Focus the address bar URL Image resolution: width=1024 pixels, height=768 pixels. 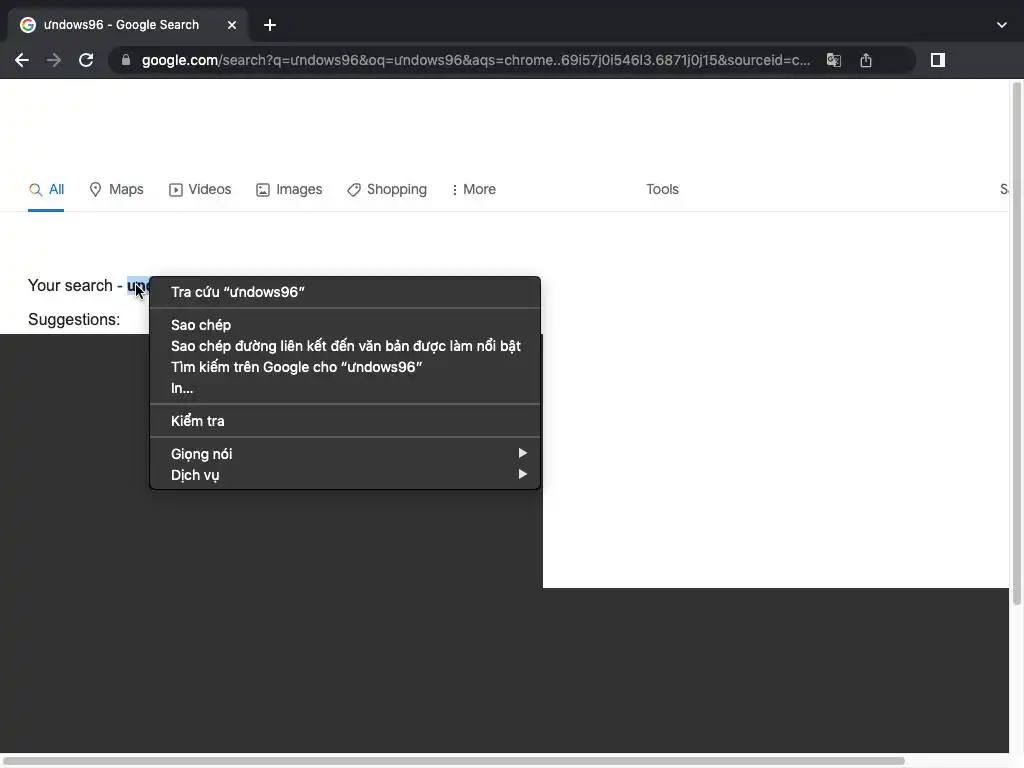click(x=475, y=60)
